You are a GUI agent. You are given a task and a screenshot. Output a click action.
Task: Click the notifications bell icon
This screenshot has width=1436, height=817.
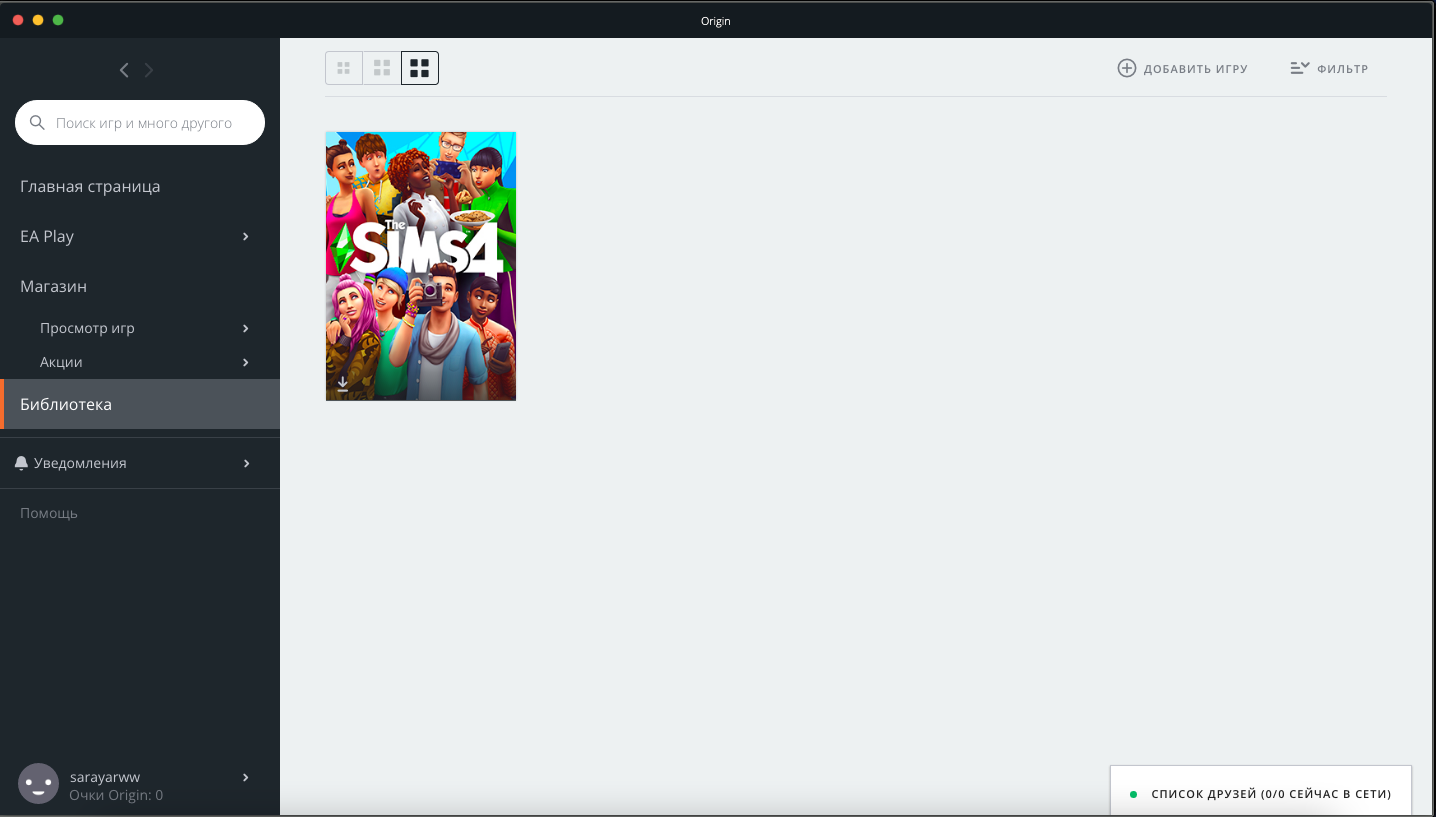pos(21,462)
